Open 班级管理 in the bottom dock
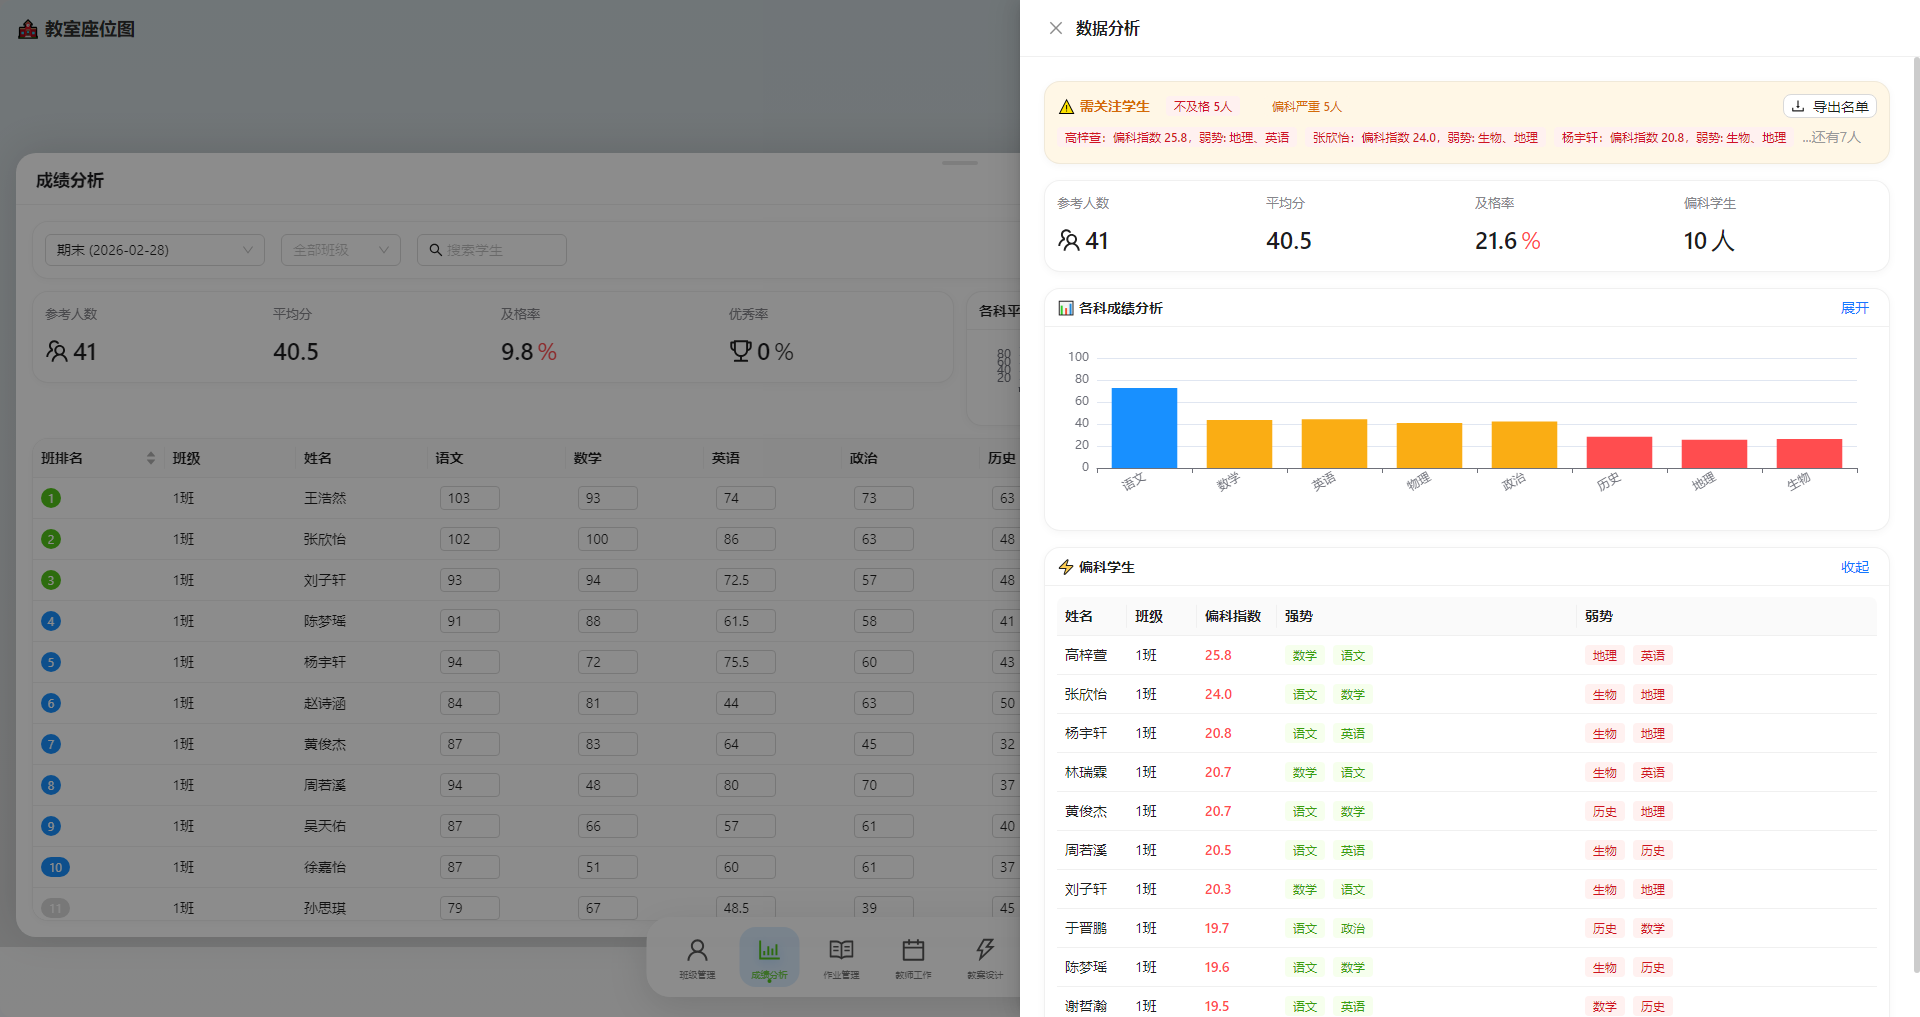Image resolution: width=1920 pixels, height=1017 pixels. click(697, 957)
